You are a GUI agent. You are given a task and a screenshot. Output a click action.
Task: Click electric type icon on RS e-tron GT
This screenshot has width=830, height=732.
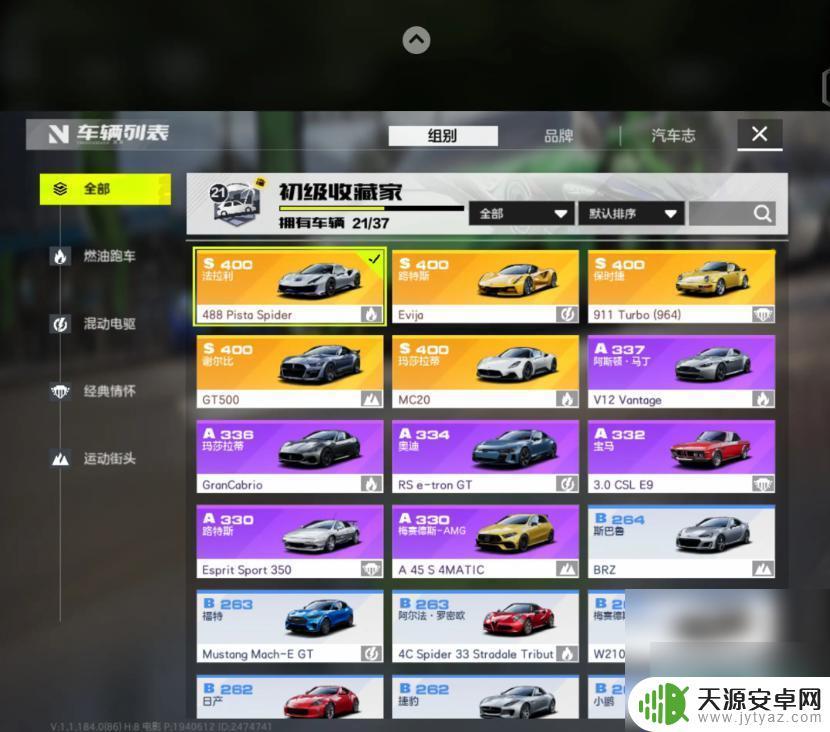tap(567, 484)
